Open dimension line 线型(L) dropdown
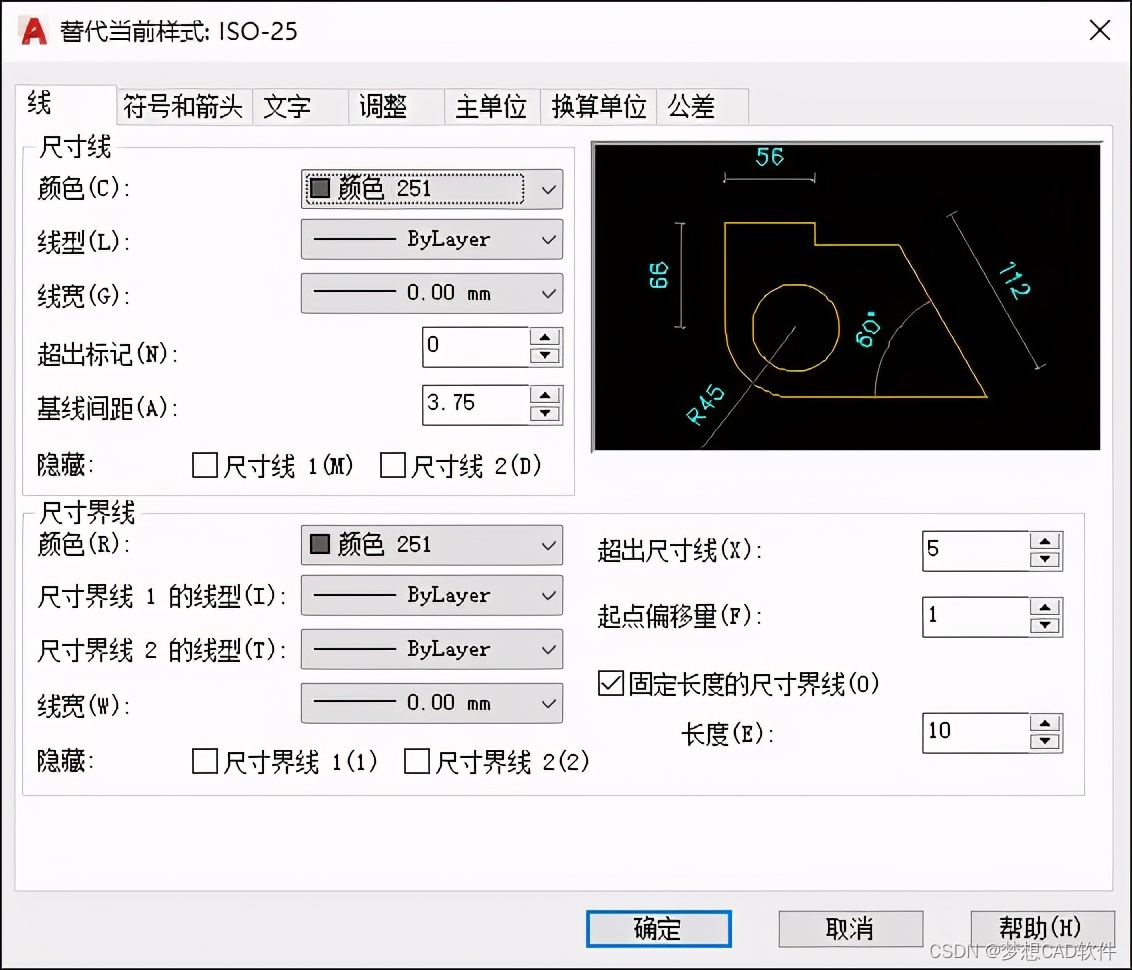Screen dimensions: 1132x970 pyautogui.click(x=432, y=240)
